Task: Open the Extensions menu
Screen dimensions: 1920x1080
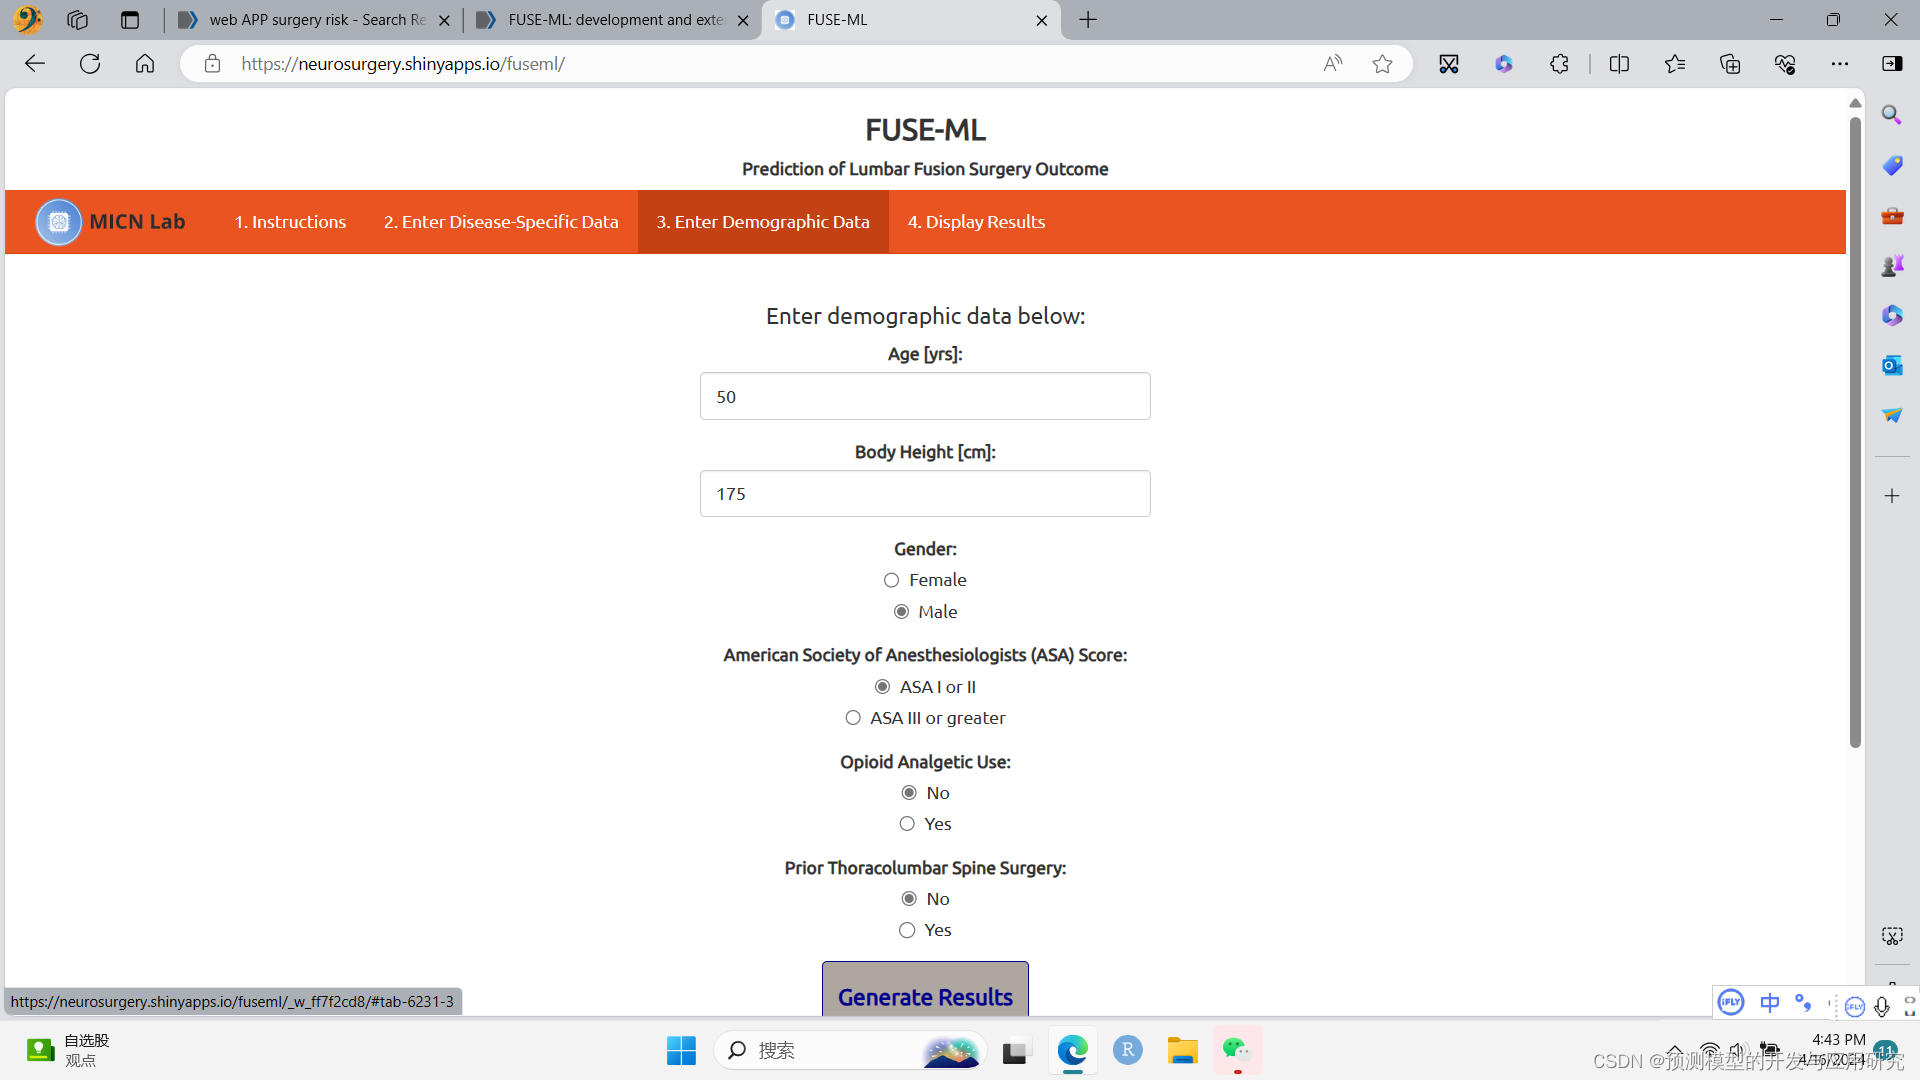Action: (1559, 64)
